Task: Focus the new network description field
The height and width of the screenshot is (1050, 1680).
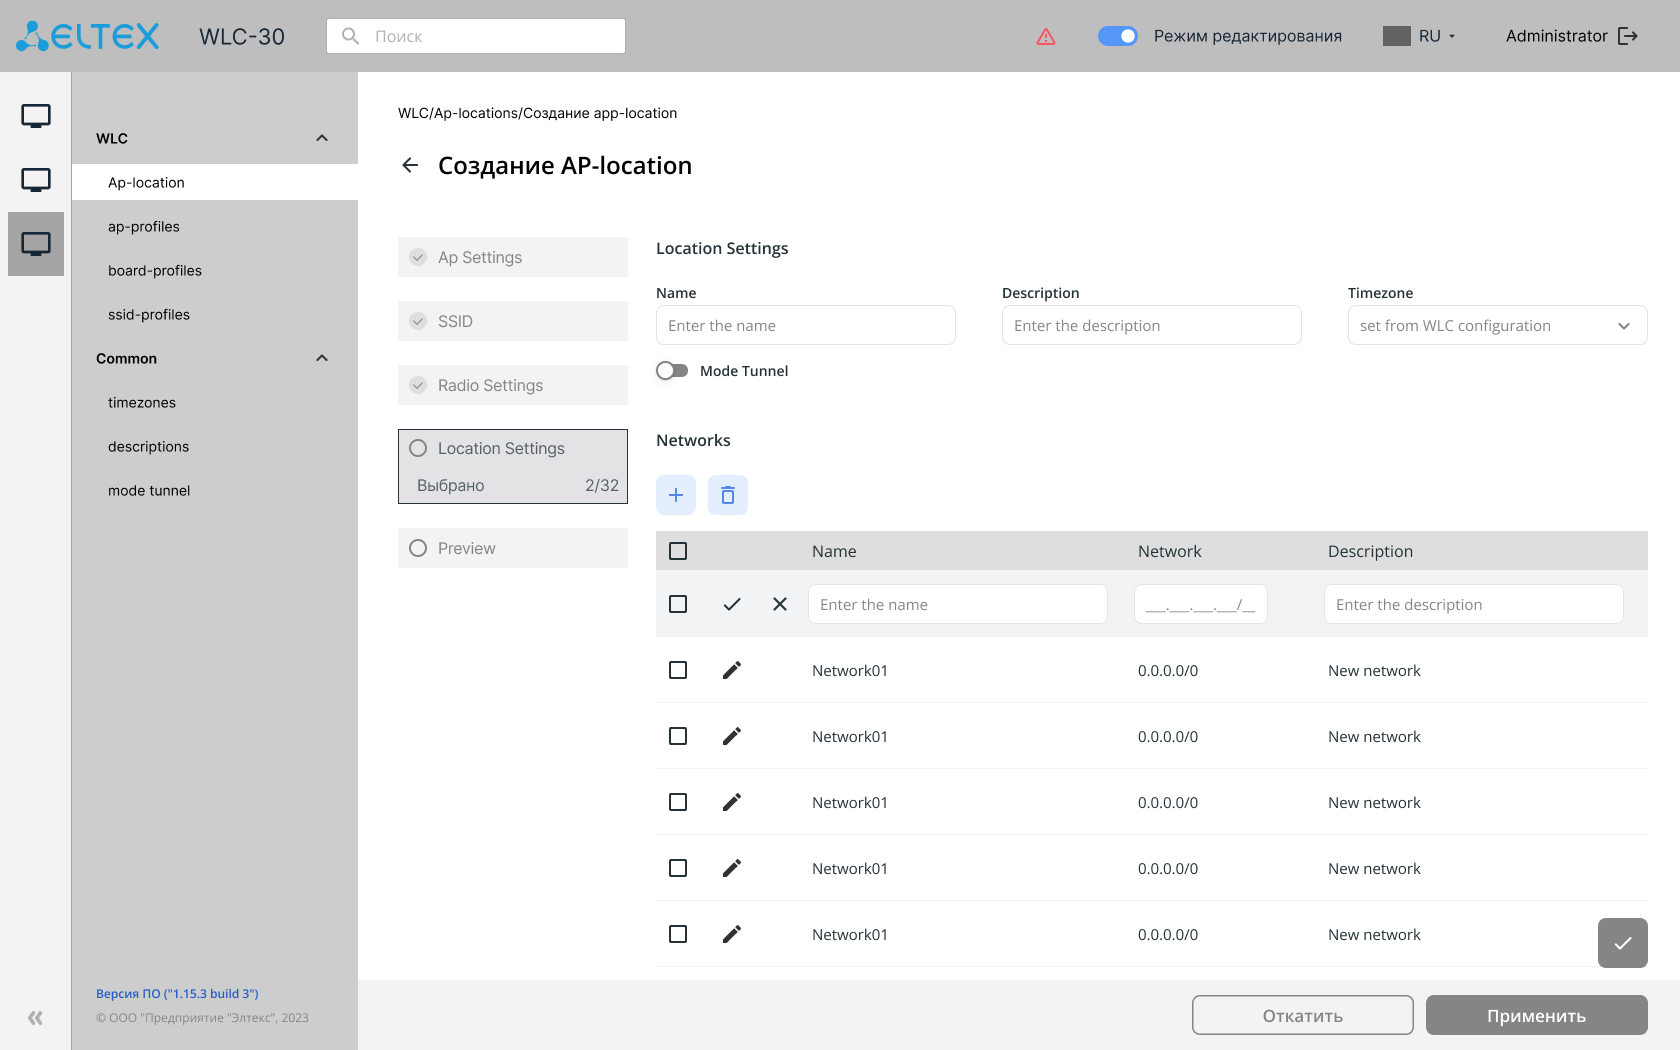Action: [1474, 604]
